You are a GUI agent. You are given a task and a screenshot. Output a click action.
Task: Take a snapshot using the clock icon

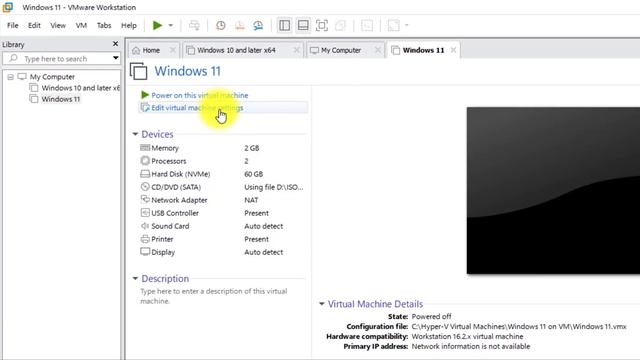[220, 25]
